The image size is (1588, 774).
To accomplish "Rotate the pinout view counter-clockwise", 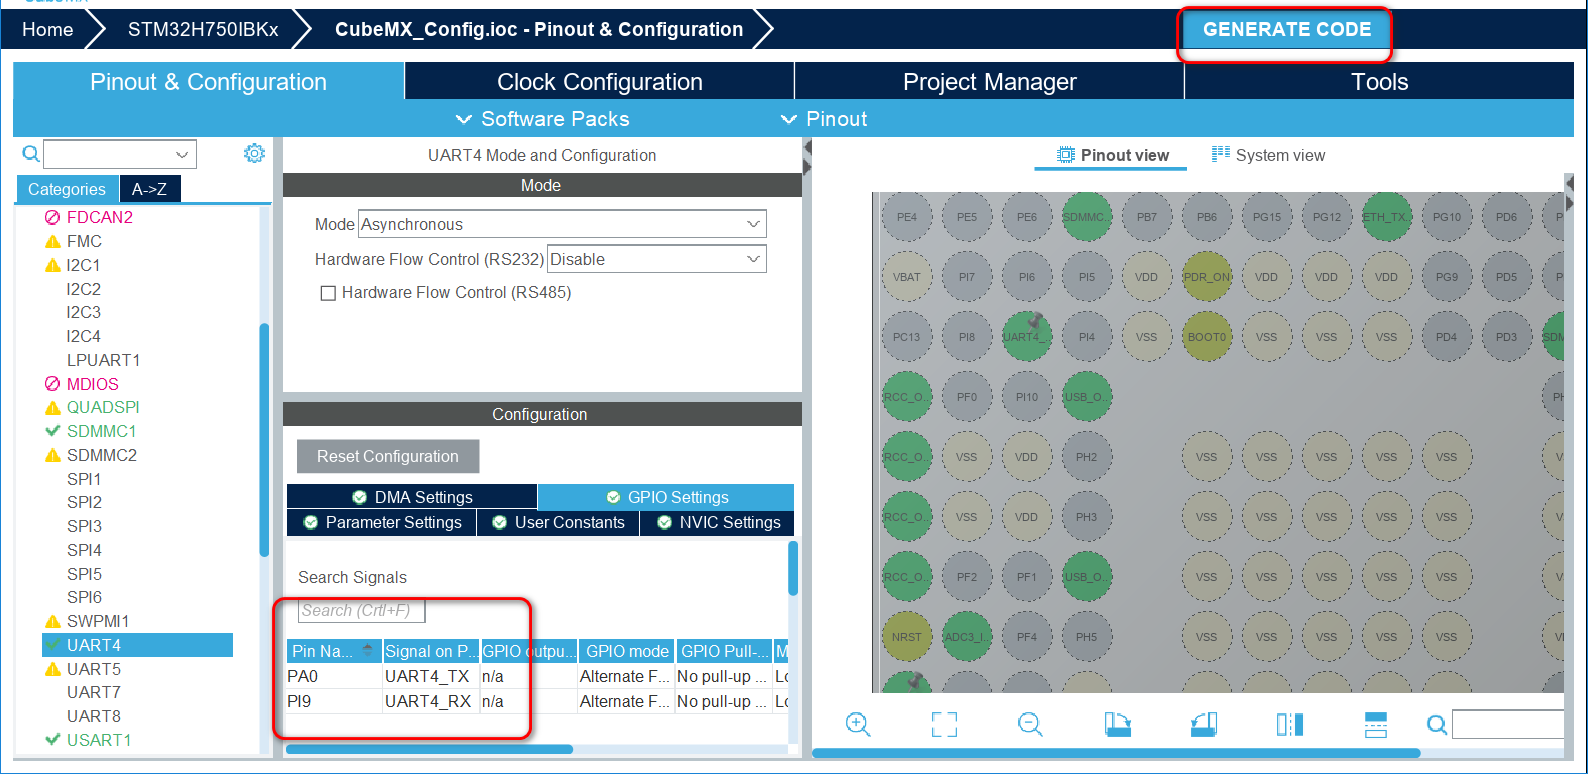I will [1204, 724].
